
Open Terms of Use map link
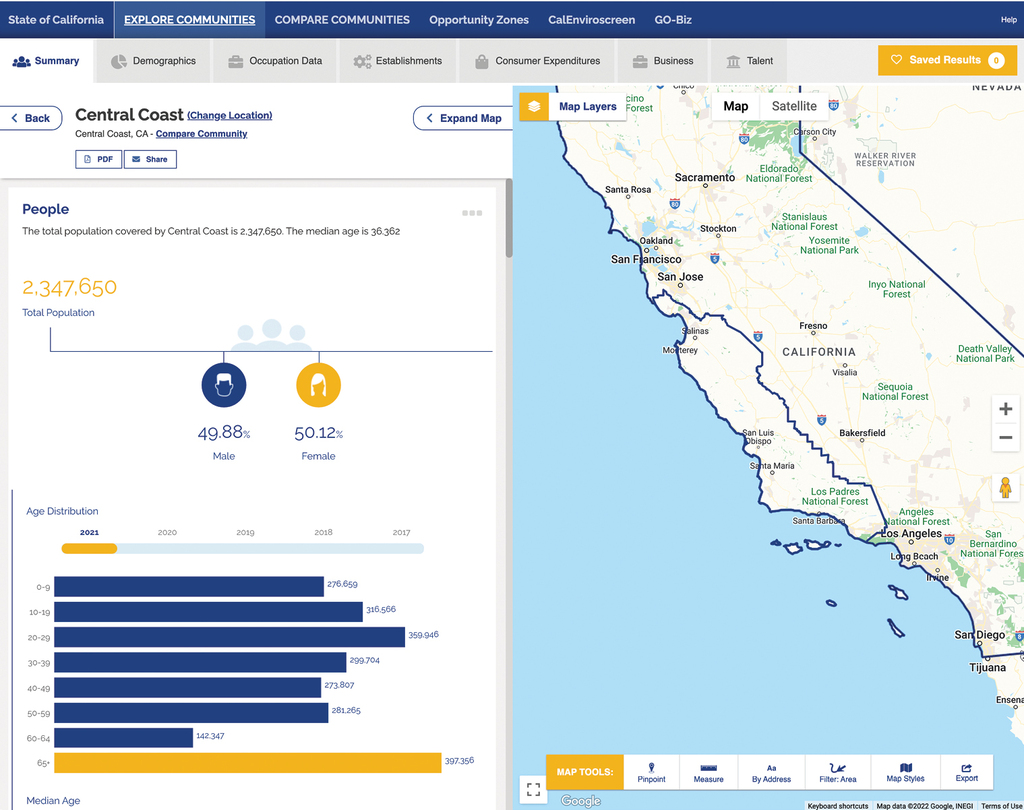coord(1001,805)
